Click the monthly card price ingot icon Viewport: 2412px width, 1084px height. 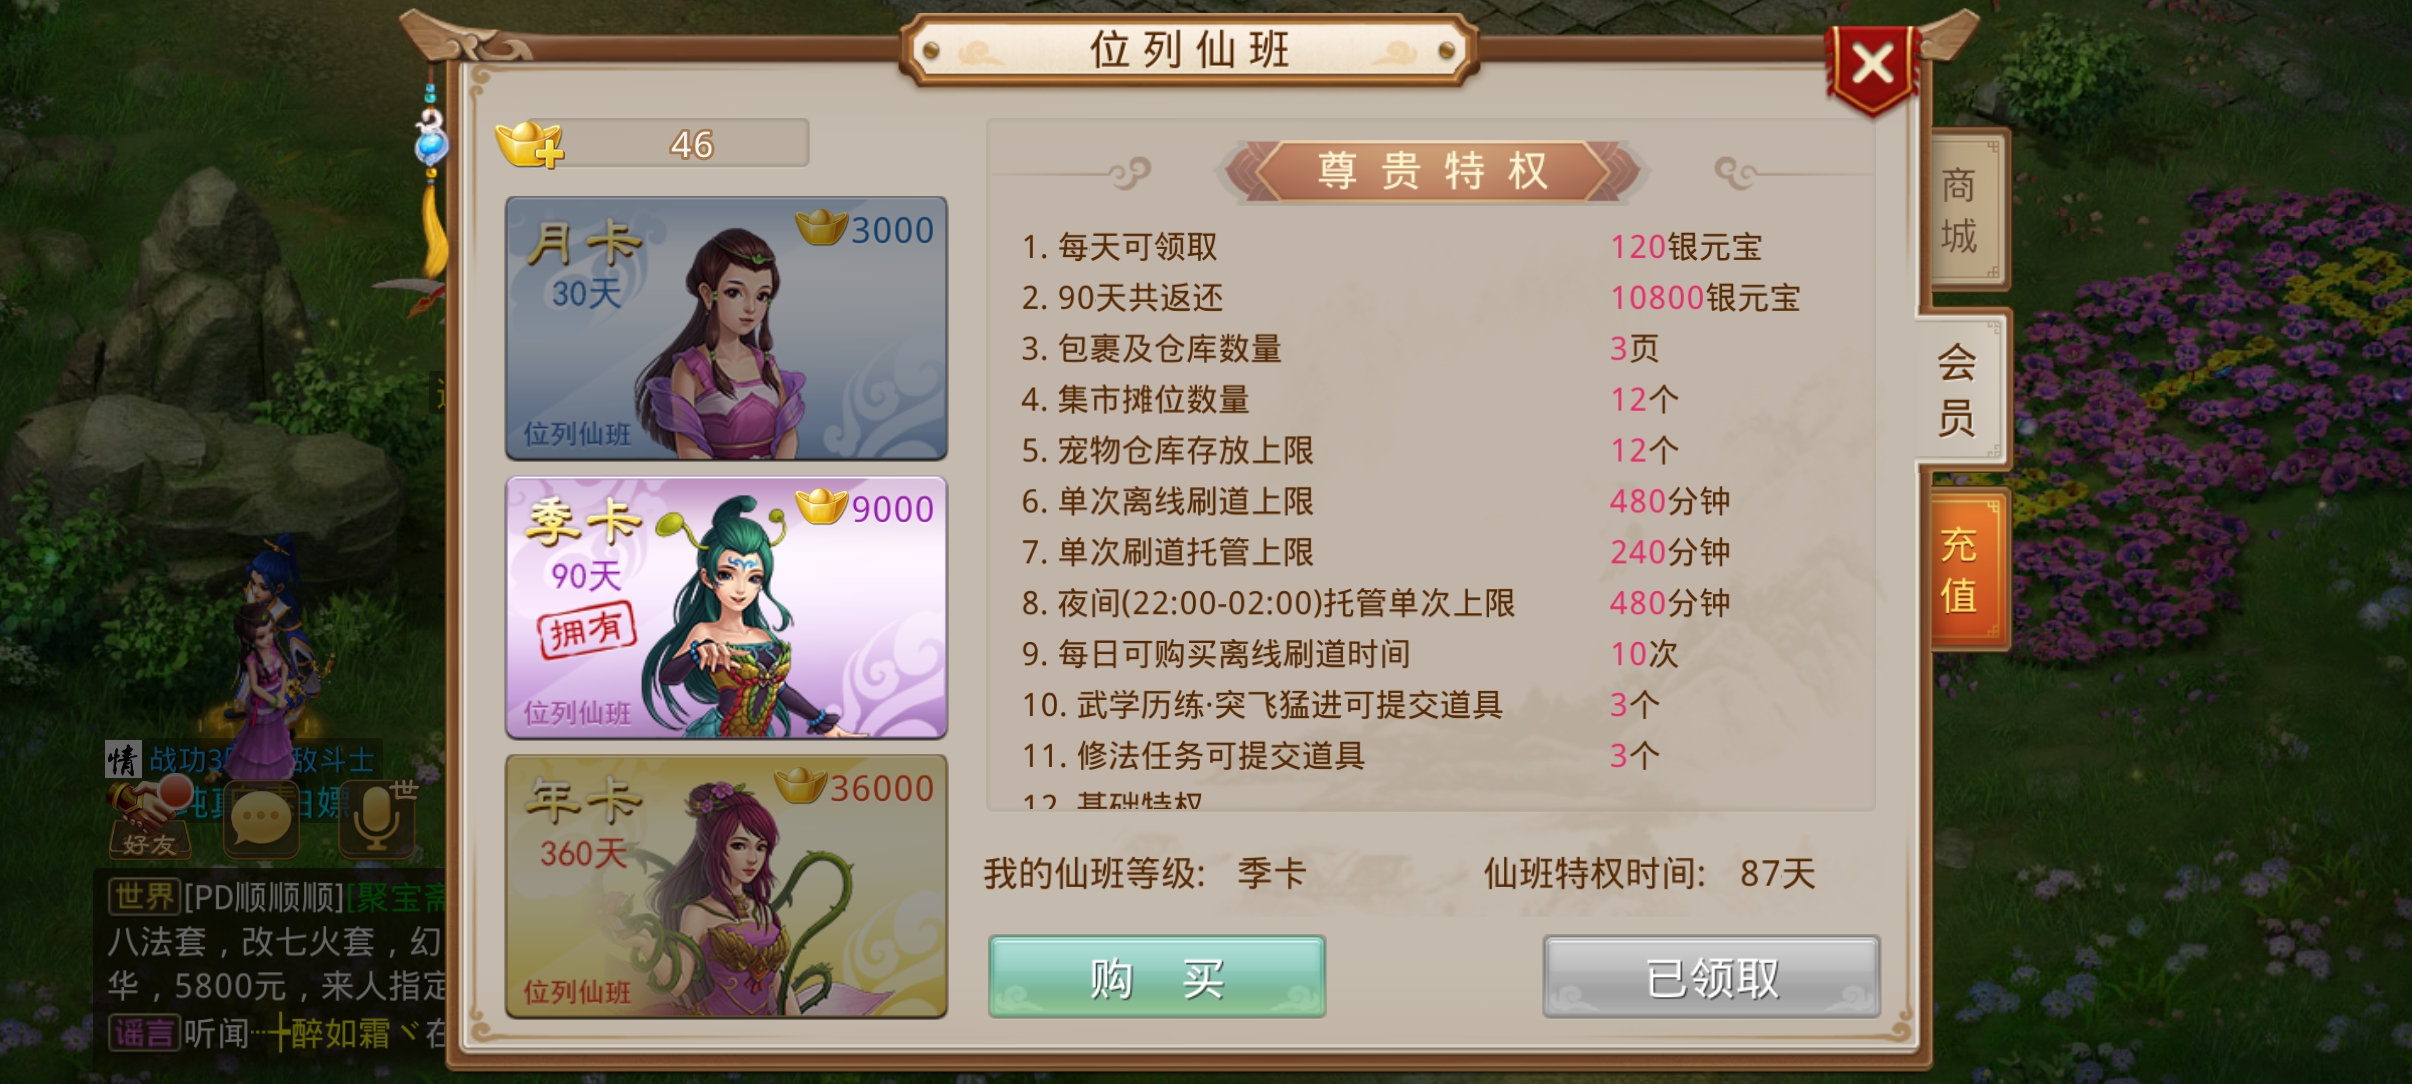pyautogui.click(x=822, y=227)
